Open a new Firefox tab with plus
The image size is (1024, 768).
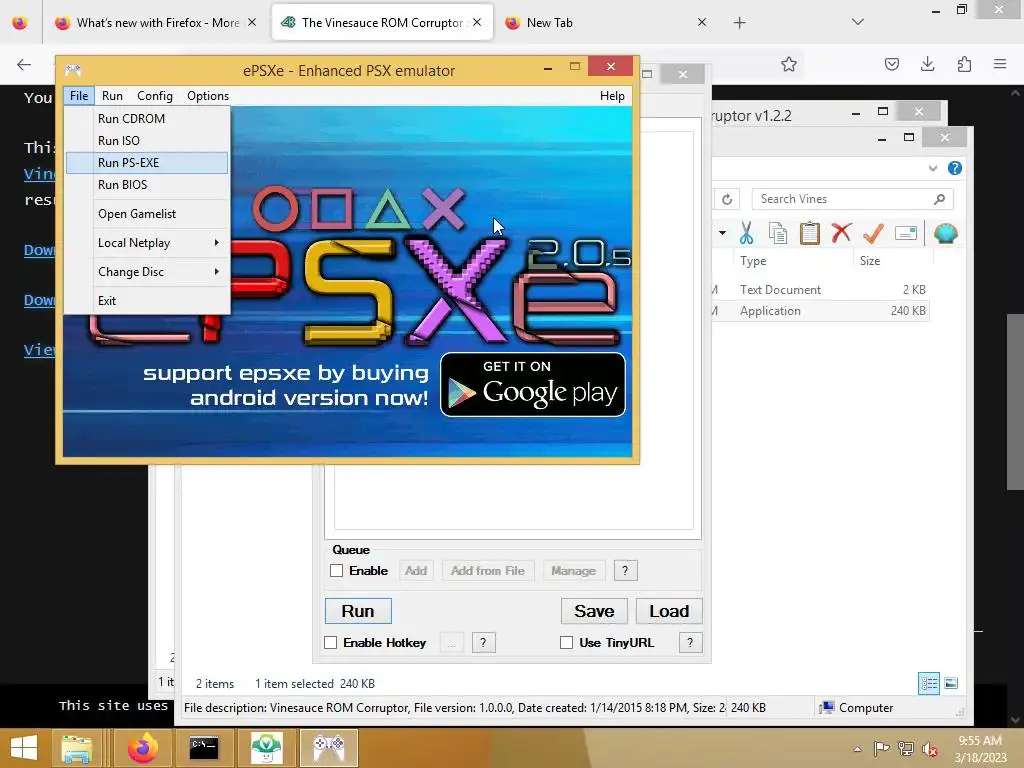739,23
